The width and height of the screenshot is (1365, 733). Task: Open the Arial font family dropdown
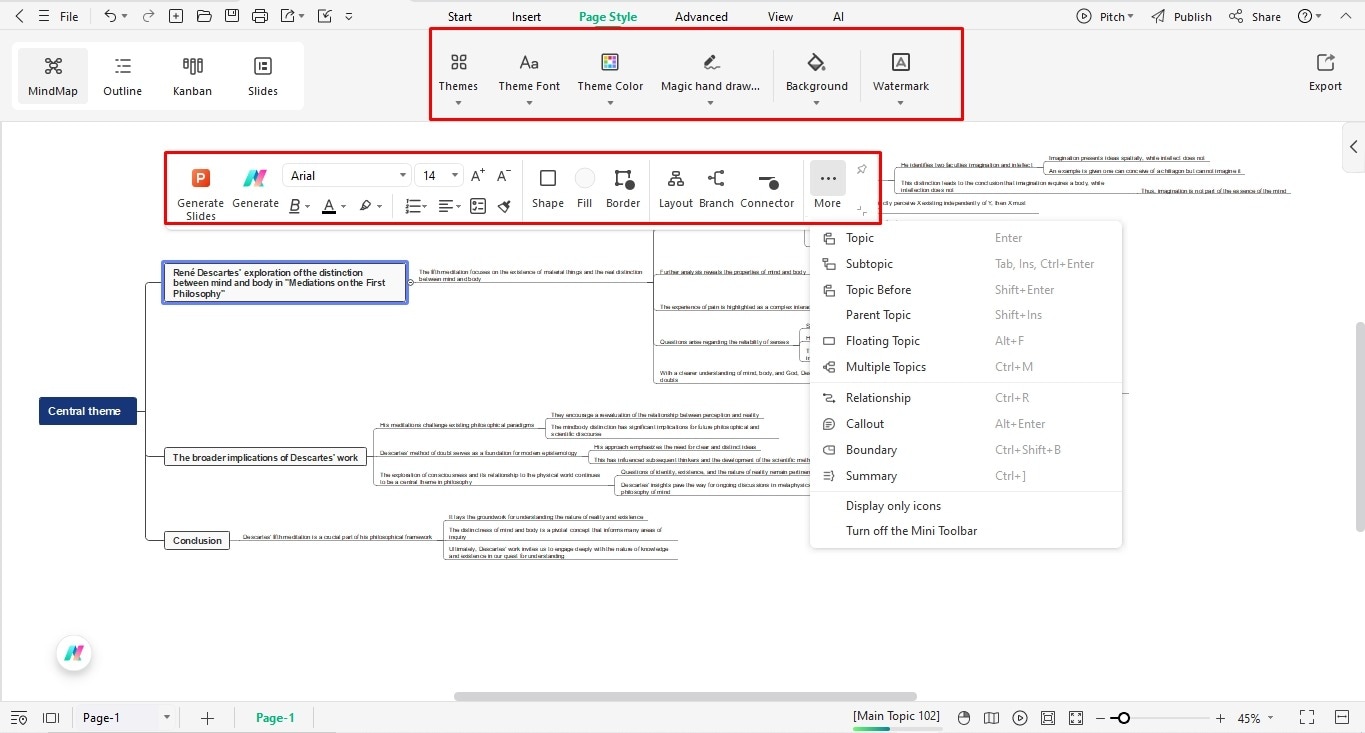pyautogui.click(x=347, y=175)
